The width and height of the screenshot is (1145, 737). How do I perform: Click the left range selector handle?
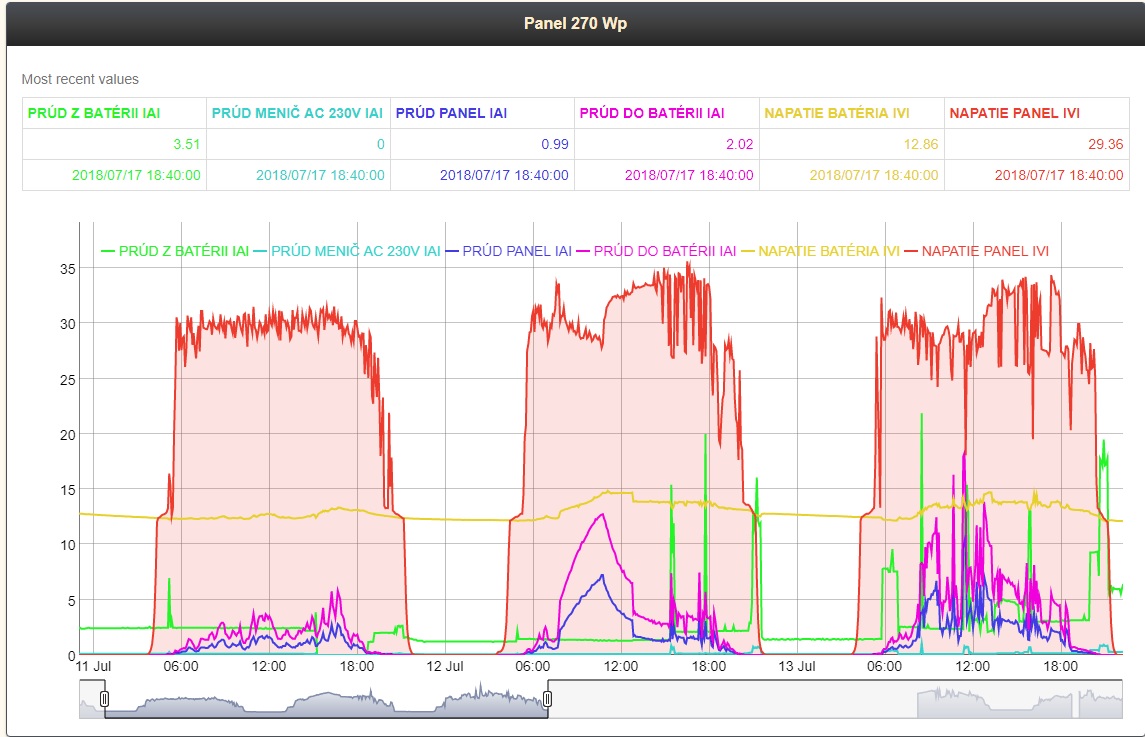104,699
